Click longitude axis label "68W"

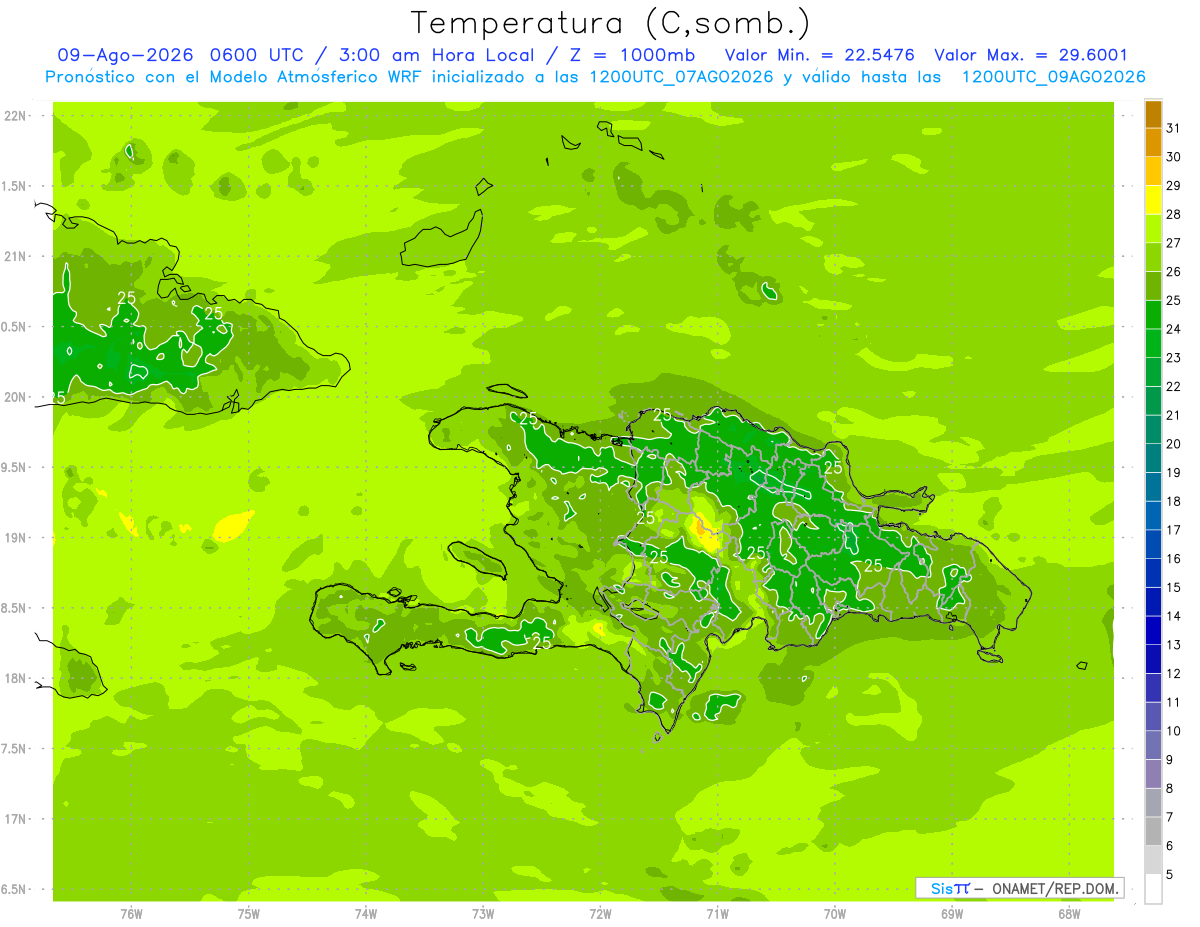click(1069, 913)
